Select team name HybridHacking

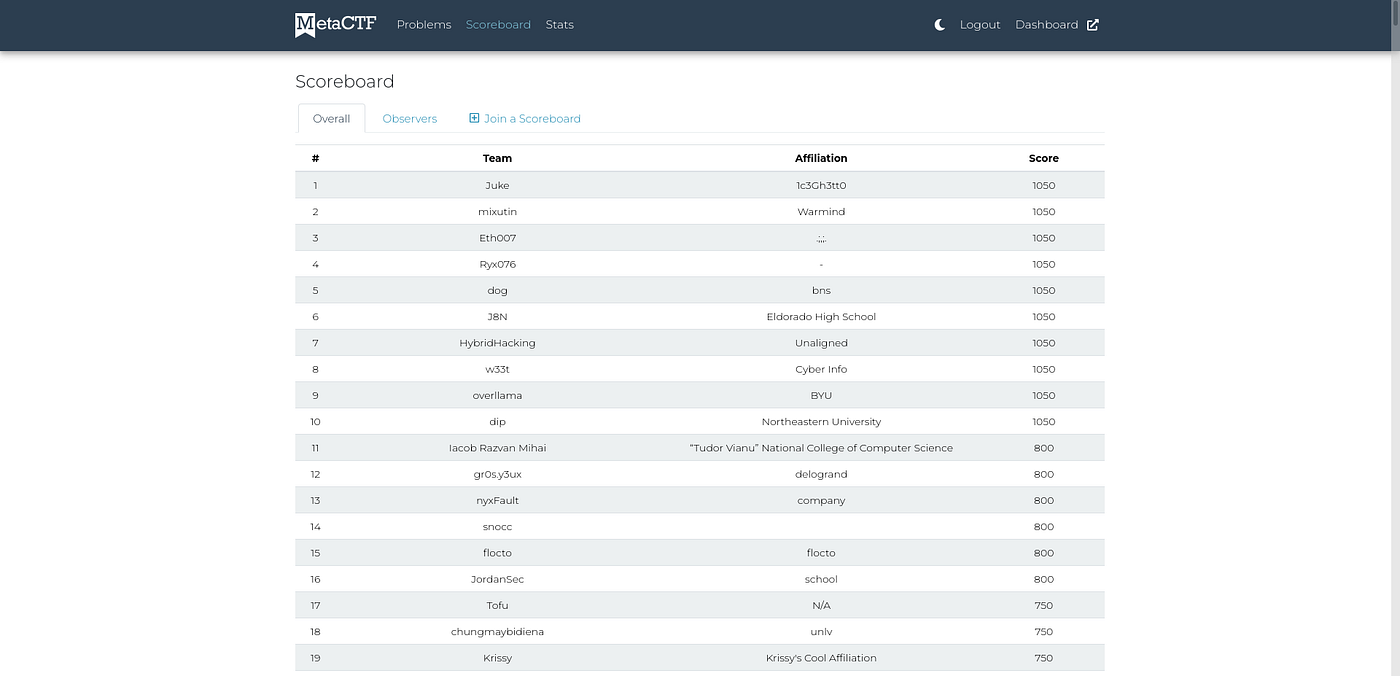(x=497, y=343)
